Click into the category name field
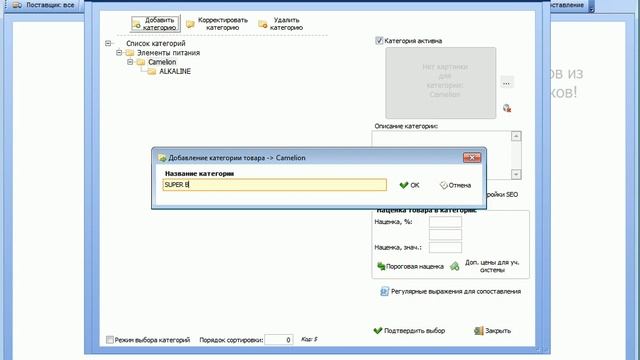This screenshot has height=360, width=640. click(x=274, y=184)
